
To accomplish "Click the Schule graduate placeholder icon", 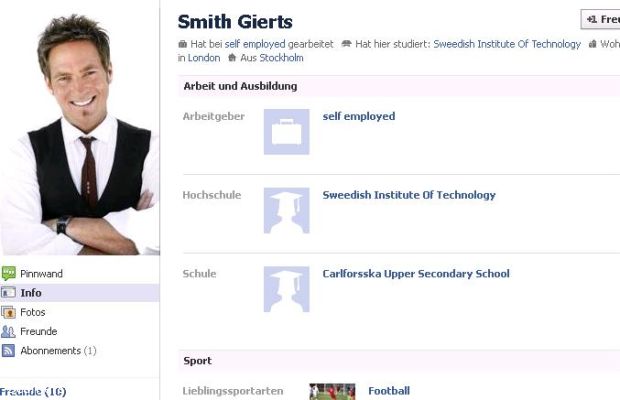I will [286, 289].
